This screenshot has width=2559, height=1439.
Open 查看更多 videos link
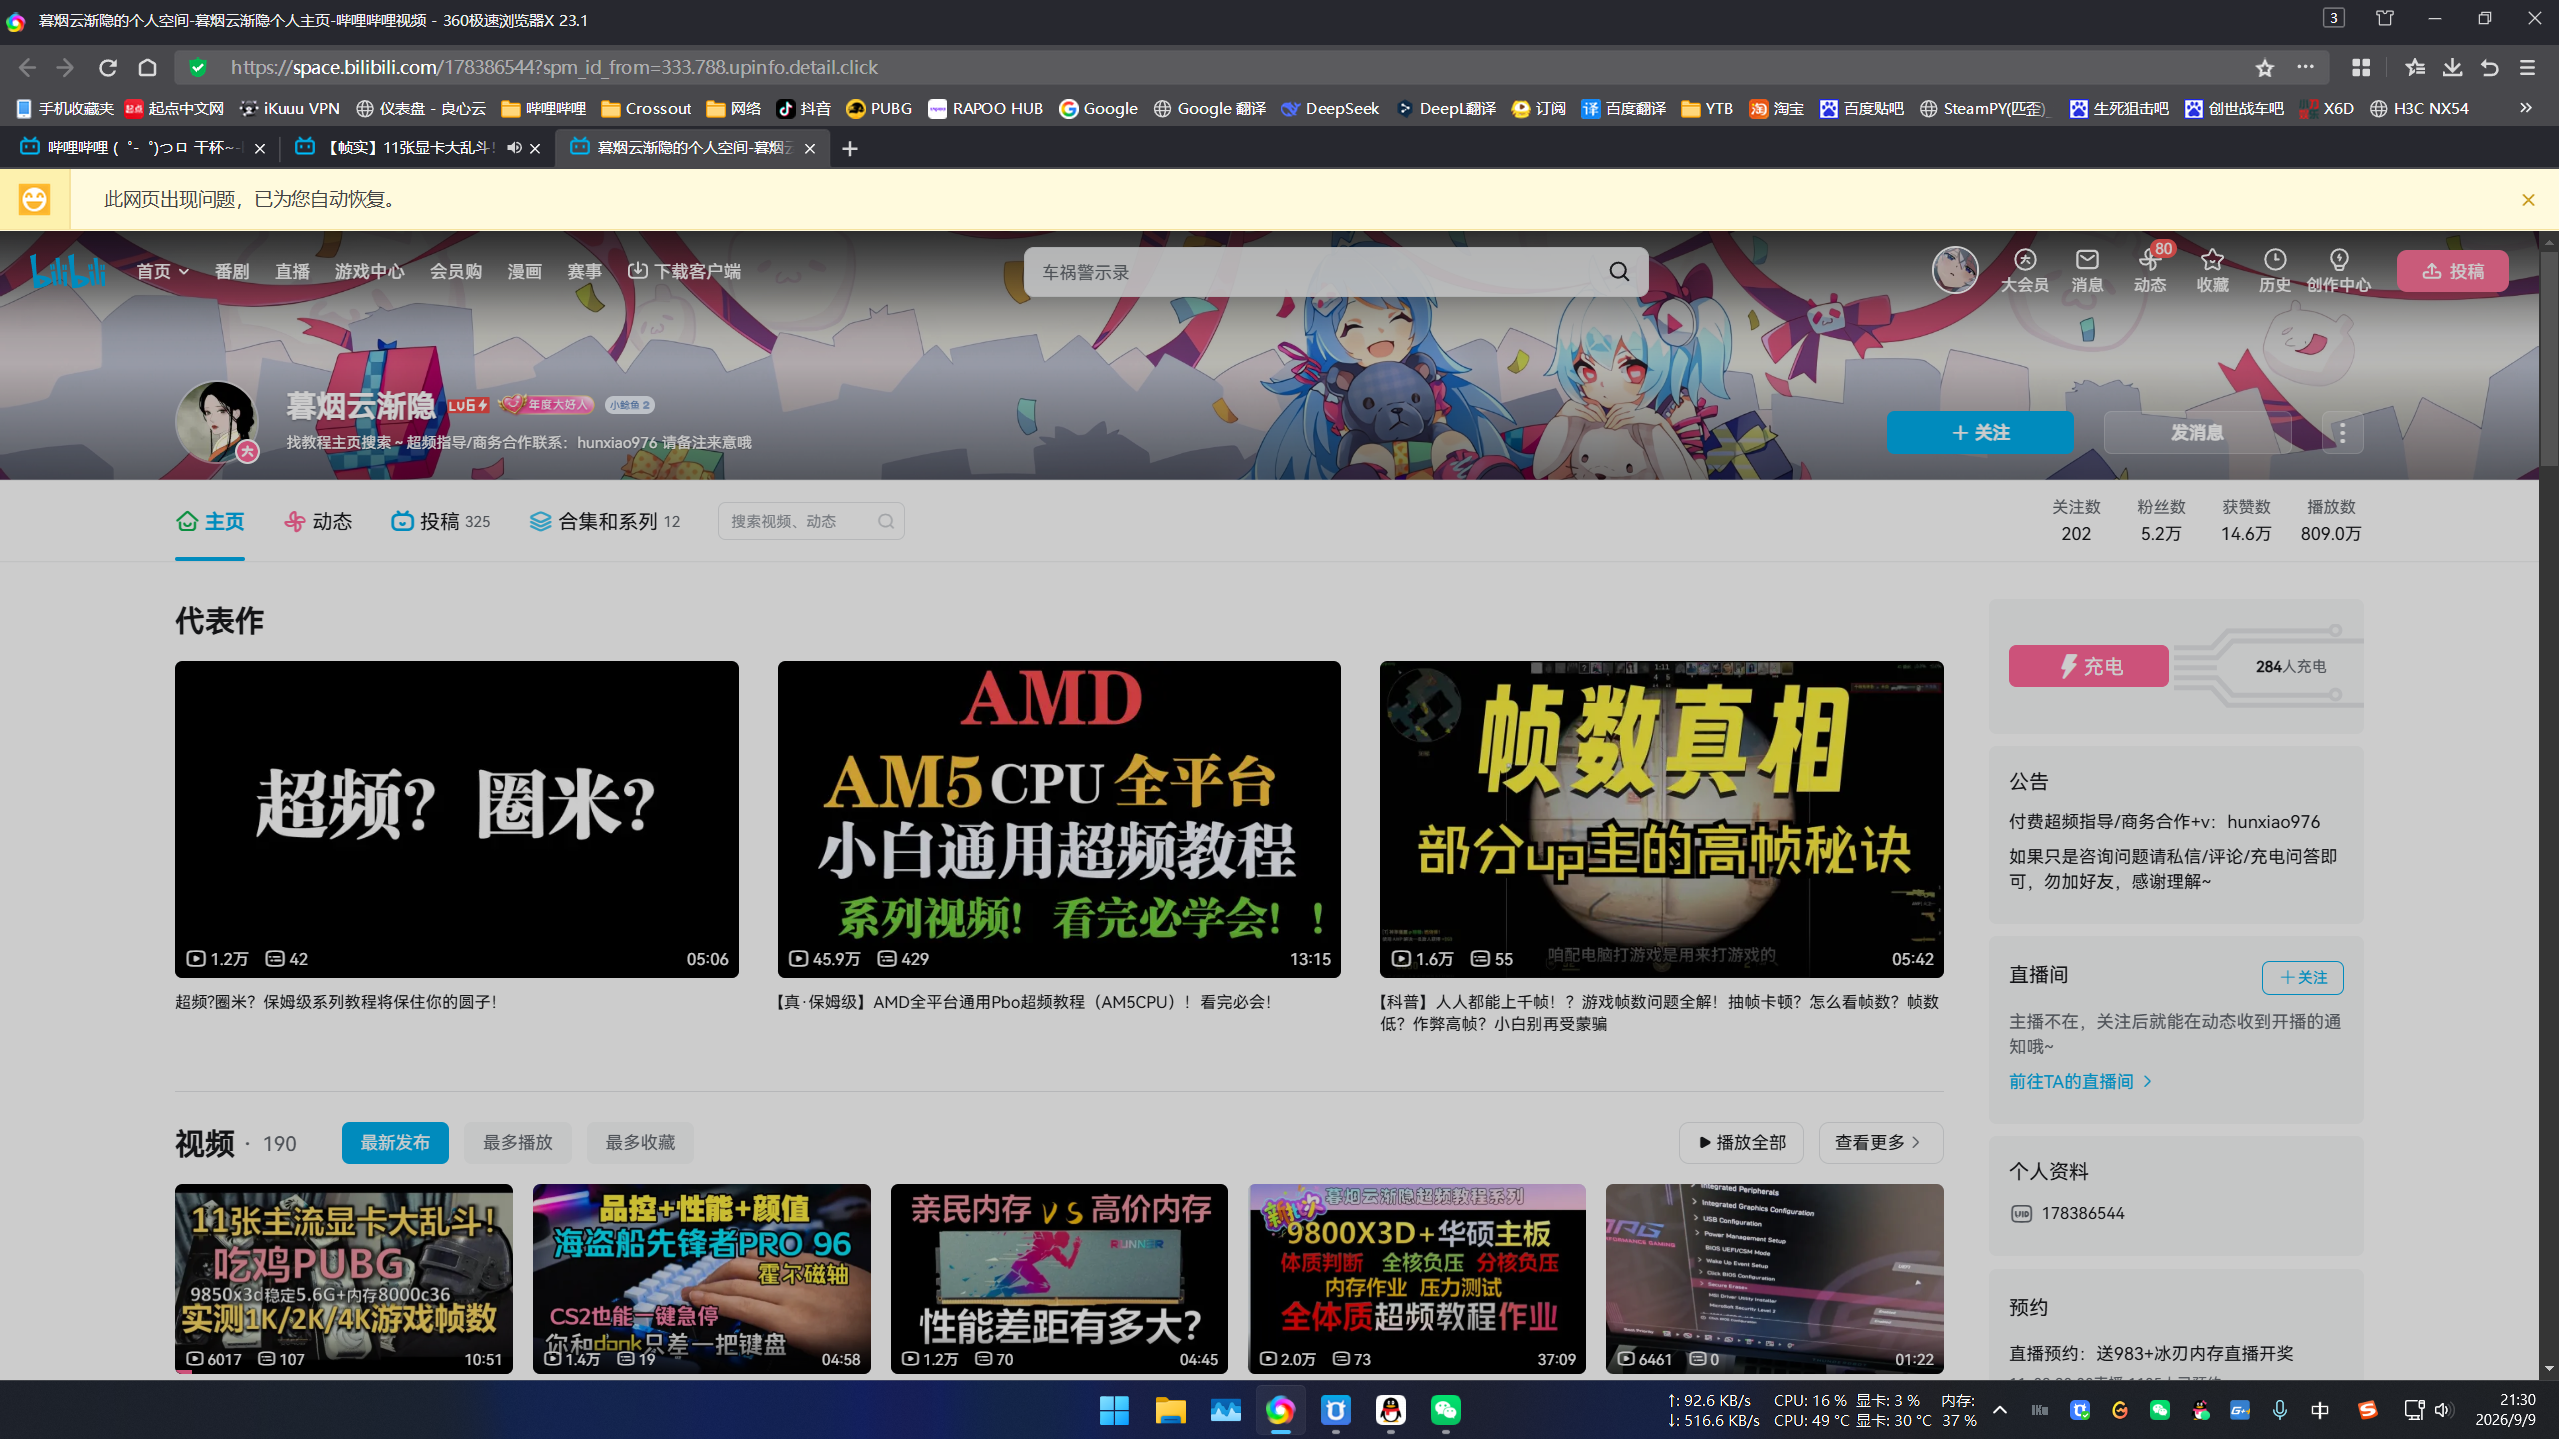(x=1880, y=1142)
